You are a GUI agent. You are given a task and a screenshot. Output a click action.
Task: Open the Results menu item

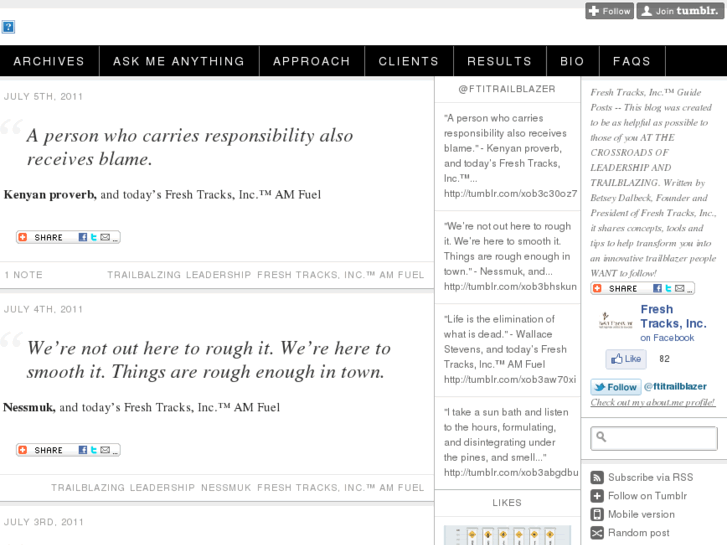click(499, 61)
